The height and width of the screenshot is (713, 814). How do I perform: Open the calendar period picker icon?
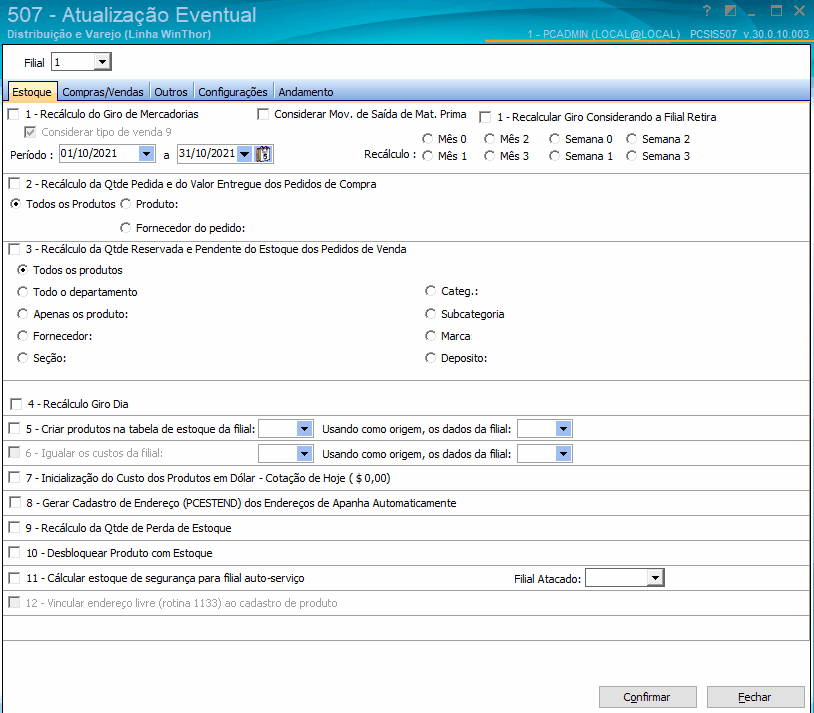(x=264, y=154)
